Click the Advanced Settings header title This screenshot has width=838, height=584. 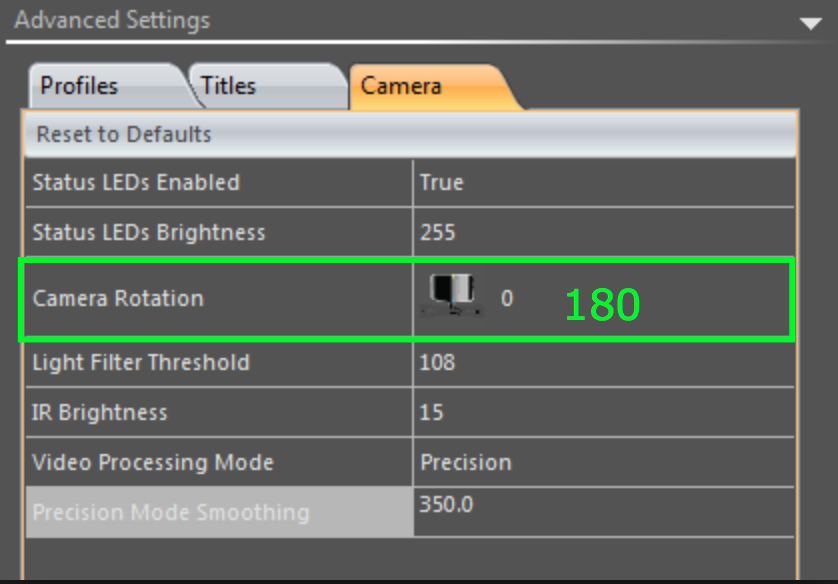pyautogui.click(x=112, y=20)
